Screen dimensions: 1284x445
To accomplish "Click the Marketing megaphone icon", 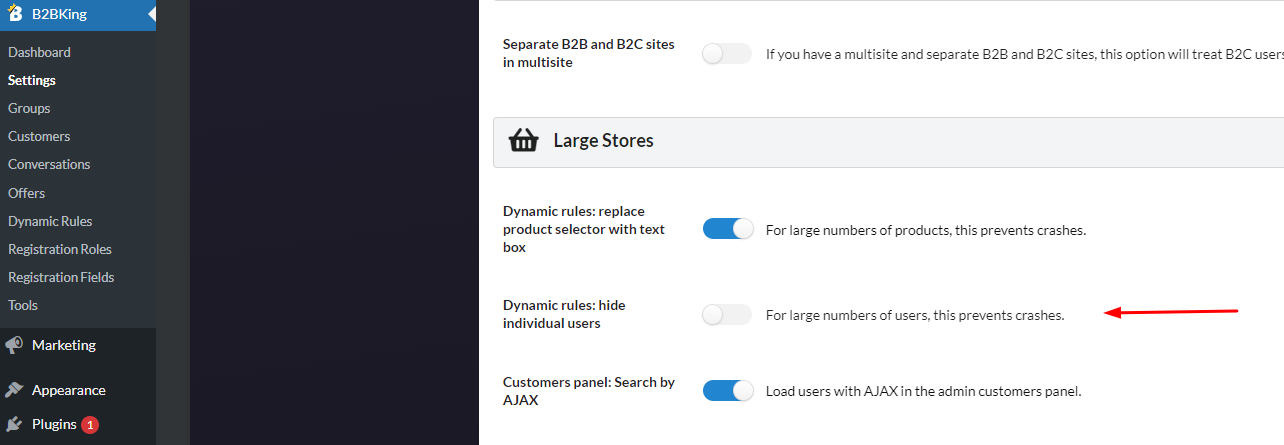I will click(x=14, y=345).
